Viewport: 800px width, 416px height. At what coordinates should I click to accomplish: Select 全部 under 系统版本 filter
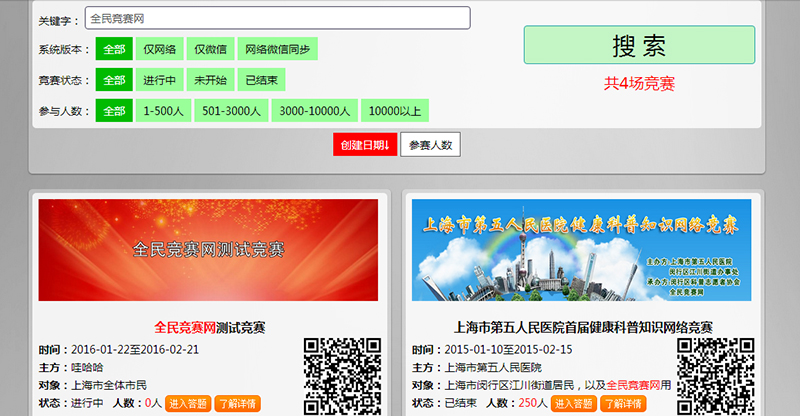[114, 49]
